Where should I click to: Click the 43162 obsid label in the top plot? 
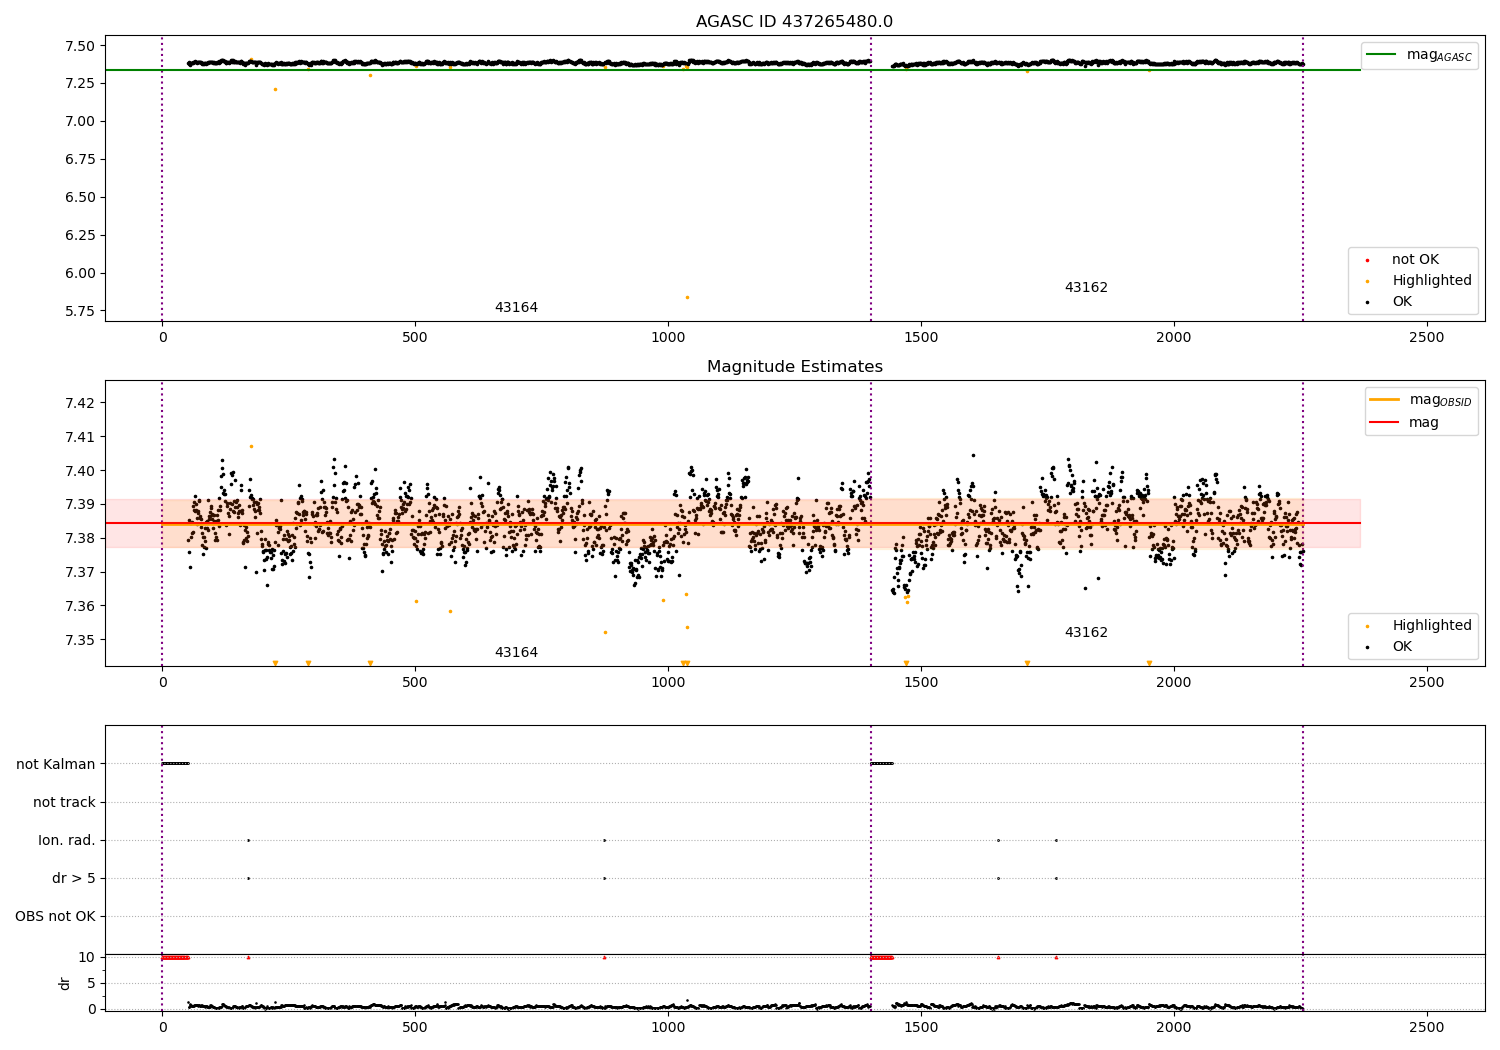click(1086, 288)
